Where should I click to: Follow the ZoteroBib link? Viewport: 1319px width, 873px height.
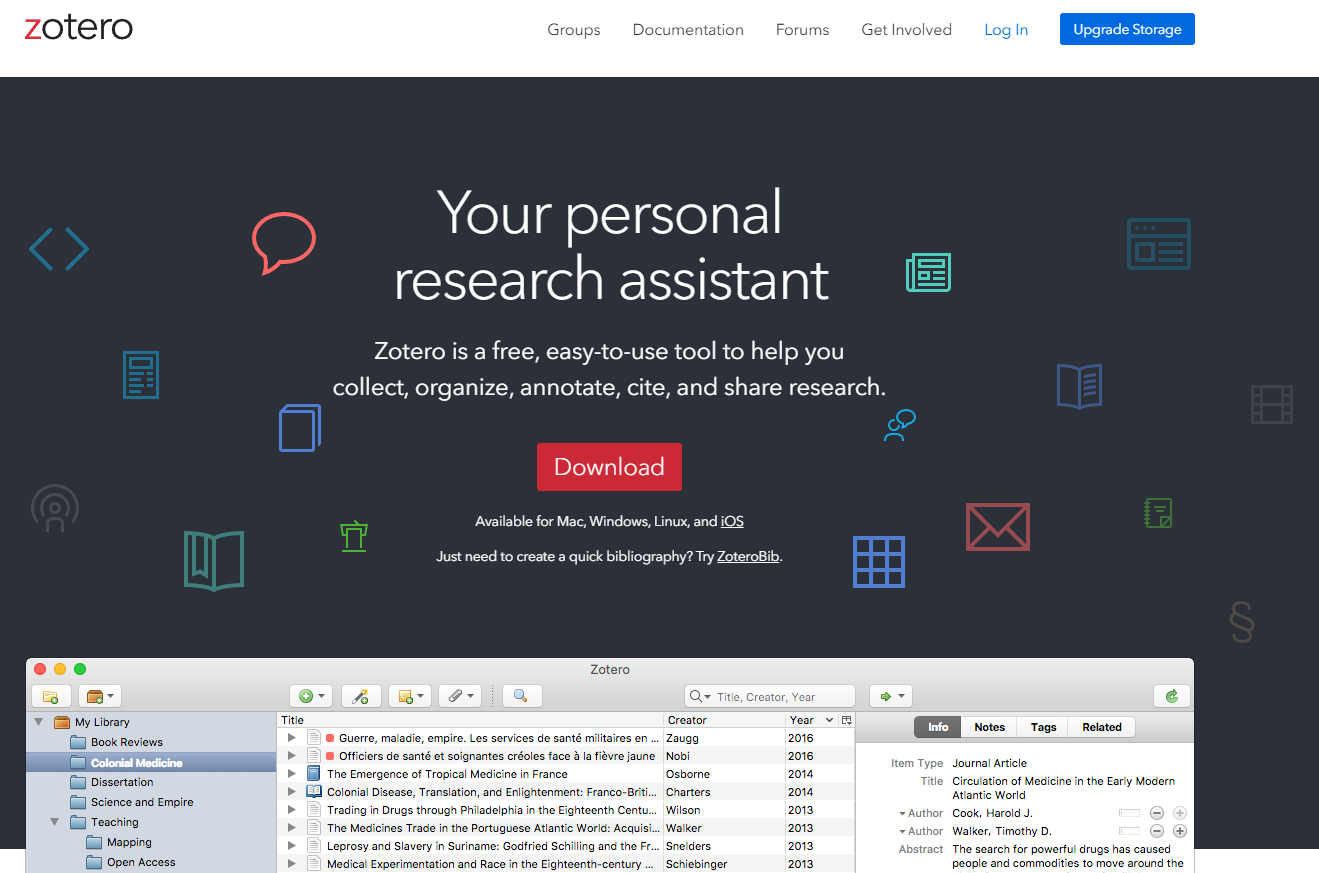748,556
